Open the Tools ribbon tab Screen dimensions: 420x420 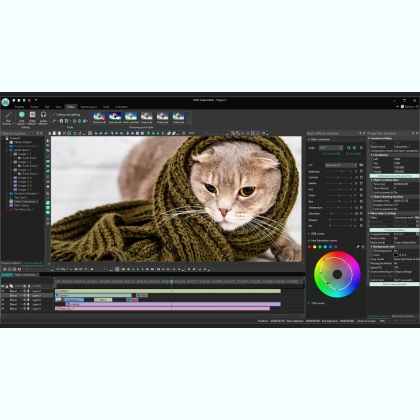tap(106, 107)
